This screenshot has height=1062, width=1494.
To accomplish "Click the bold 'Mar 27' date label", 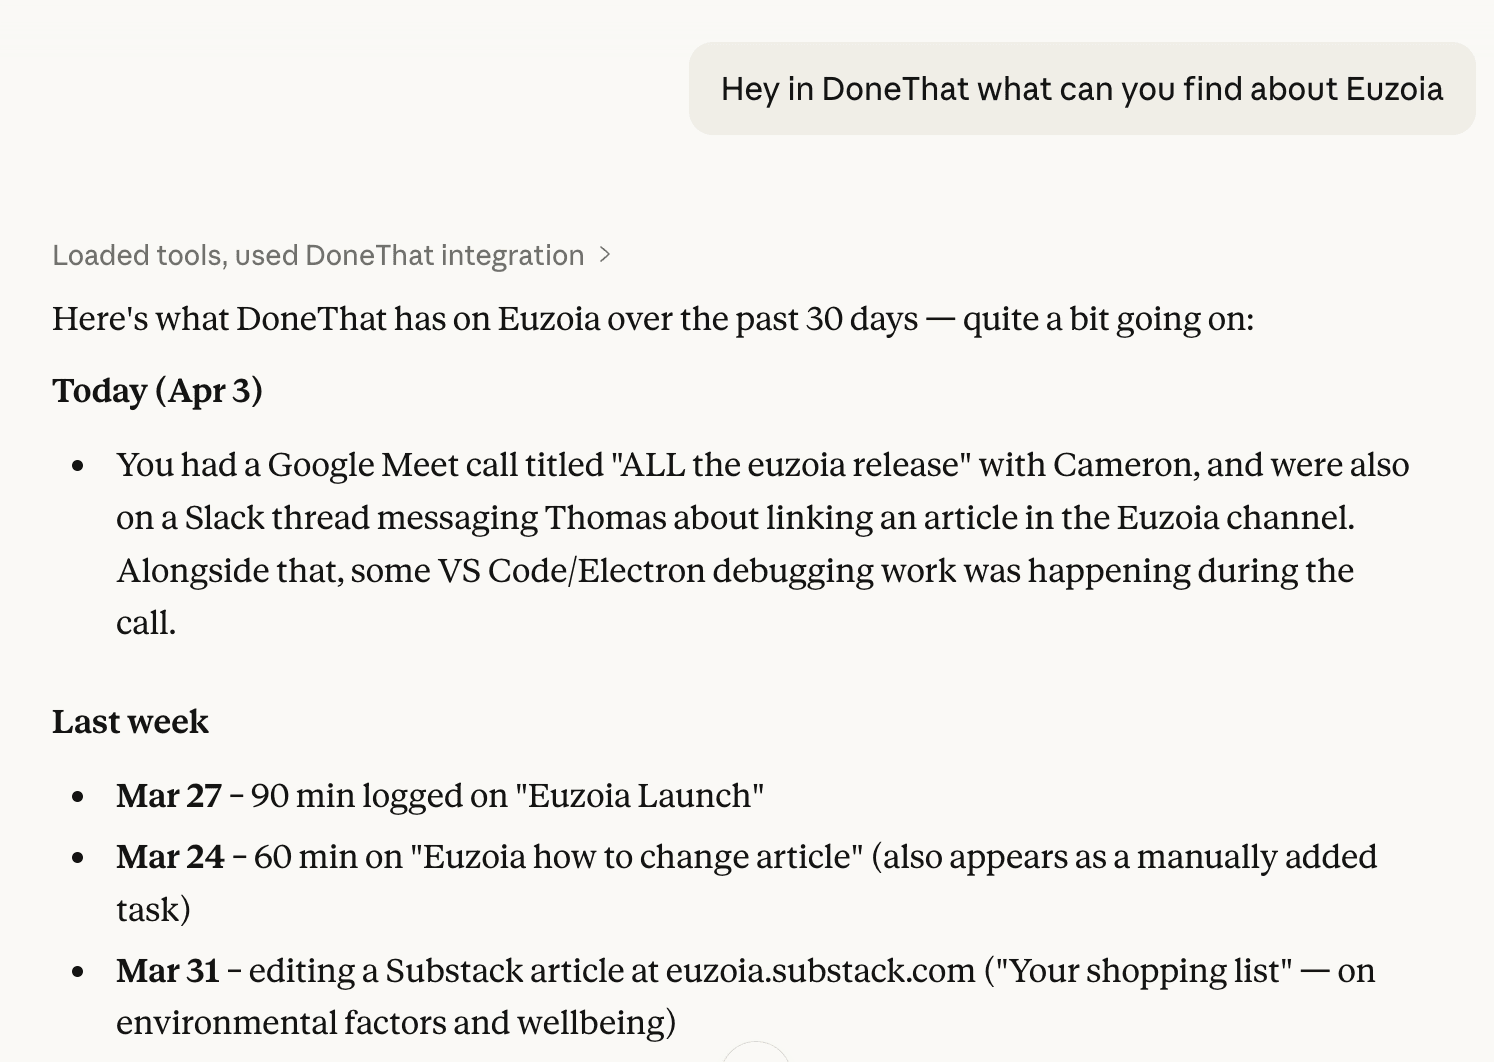I will click(169, 796).
